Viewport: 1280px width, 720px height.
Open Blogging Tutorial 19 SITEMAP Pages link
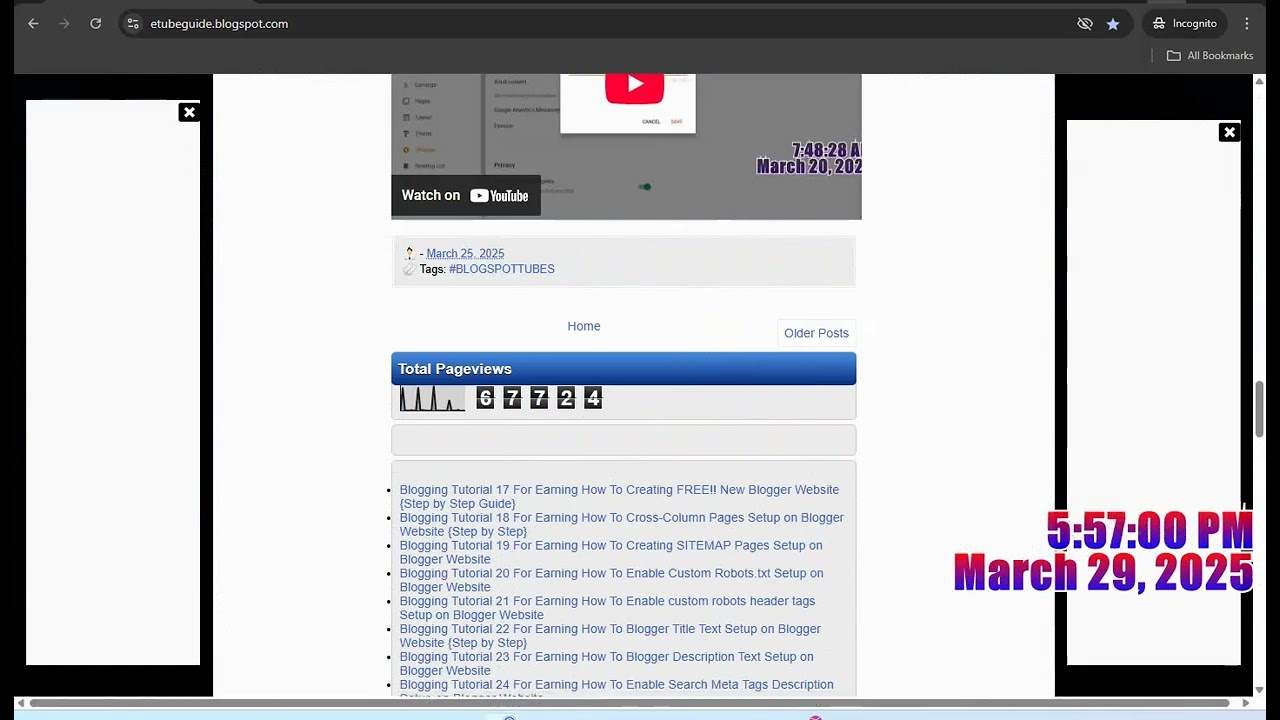point(611,552)
